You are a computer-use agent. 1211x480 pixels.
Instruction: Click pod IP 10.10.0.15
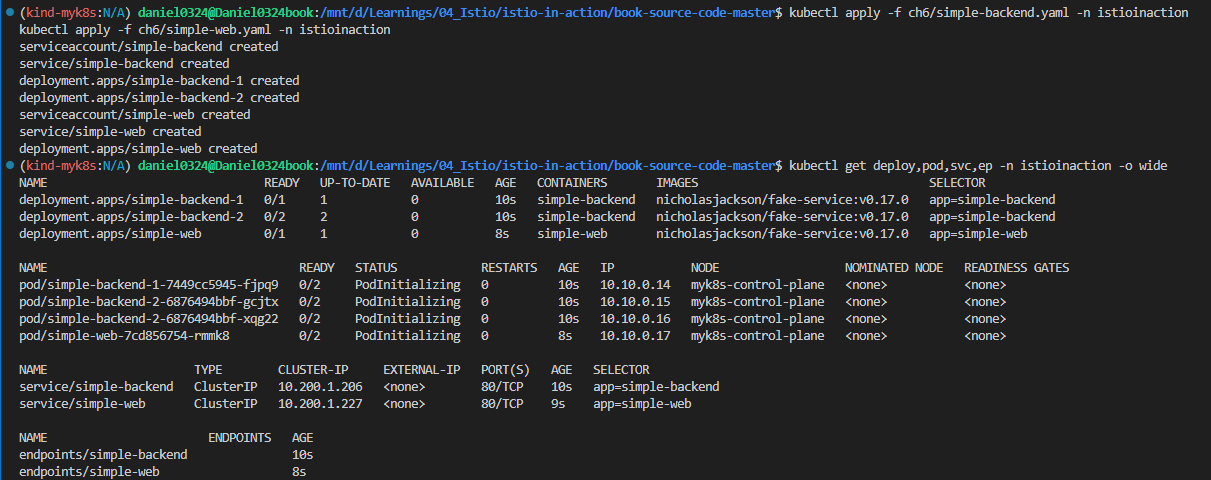click(x=635, y=302)
